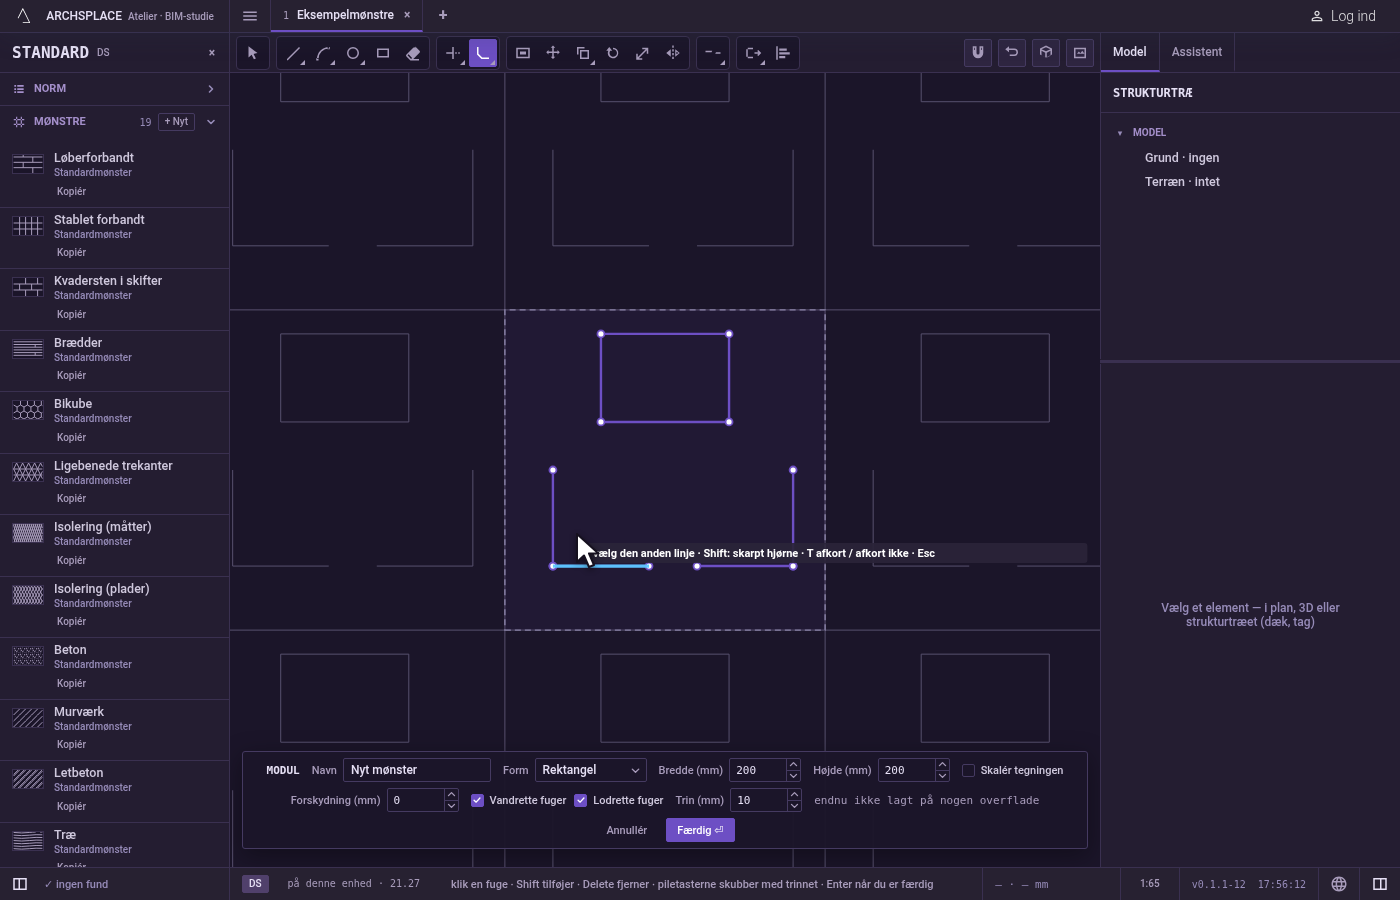
Task: Click the active fillet corner tool
Action: (x=483, y=53)
